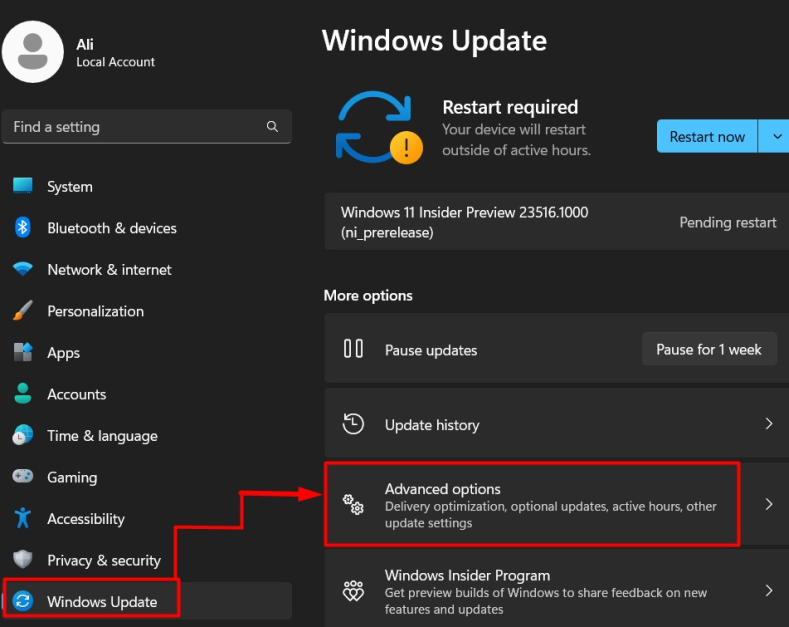The height and width of the screenshot is (627, 789).
Task: Click the Pause updates label
Action: pos(431,350)
